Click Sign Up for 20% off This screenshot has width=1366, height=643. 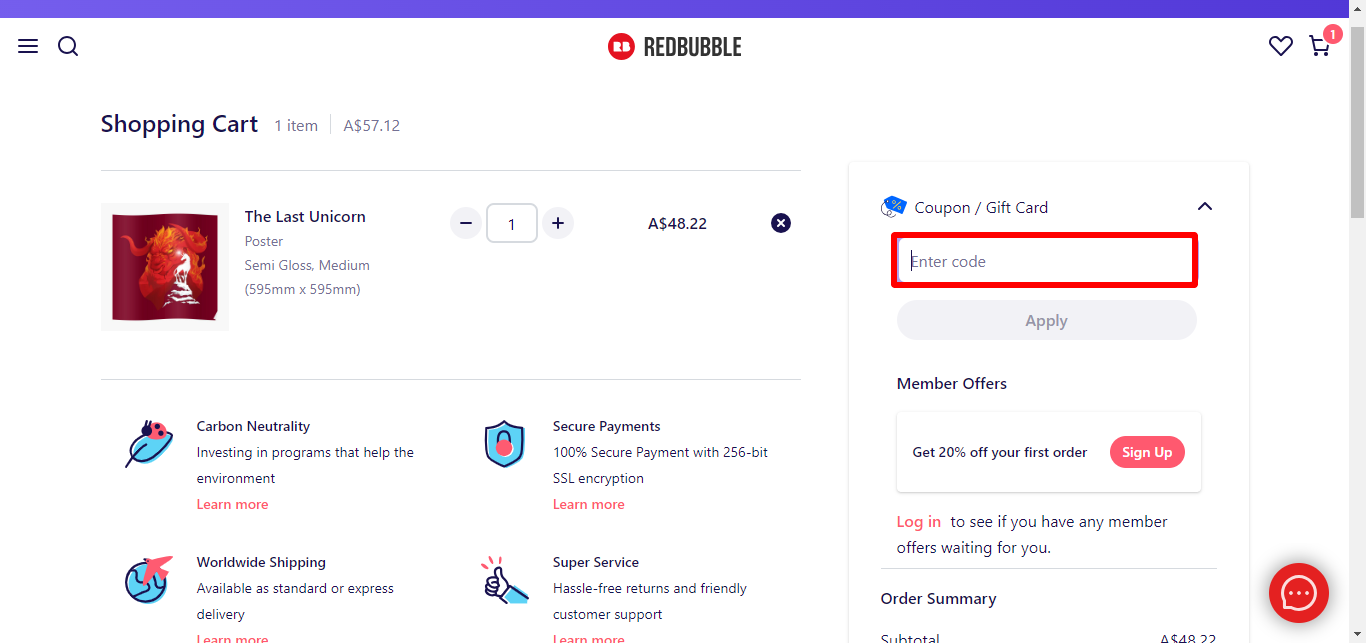coord(1147,452)
